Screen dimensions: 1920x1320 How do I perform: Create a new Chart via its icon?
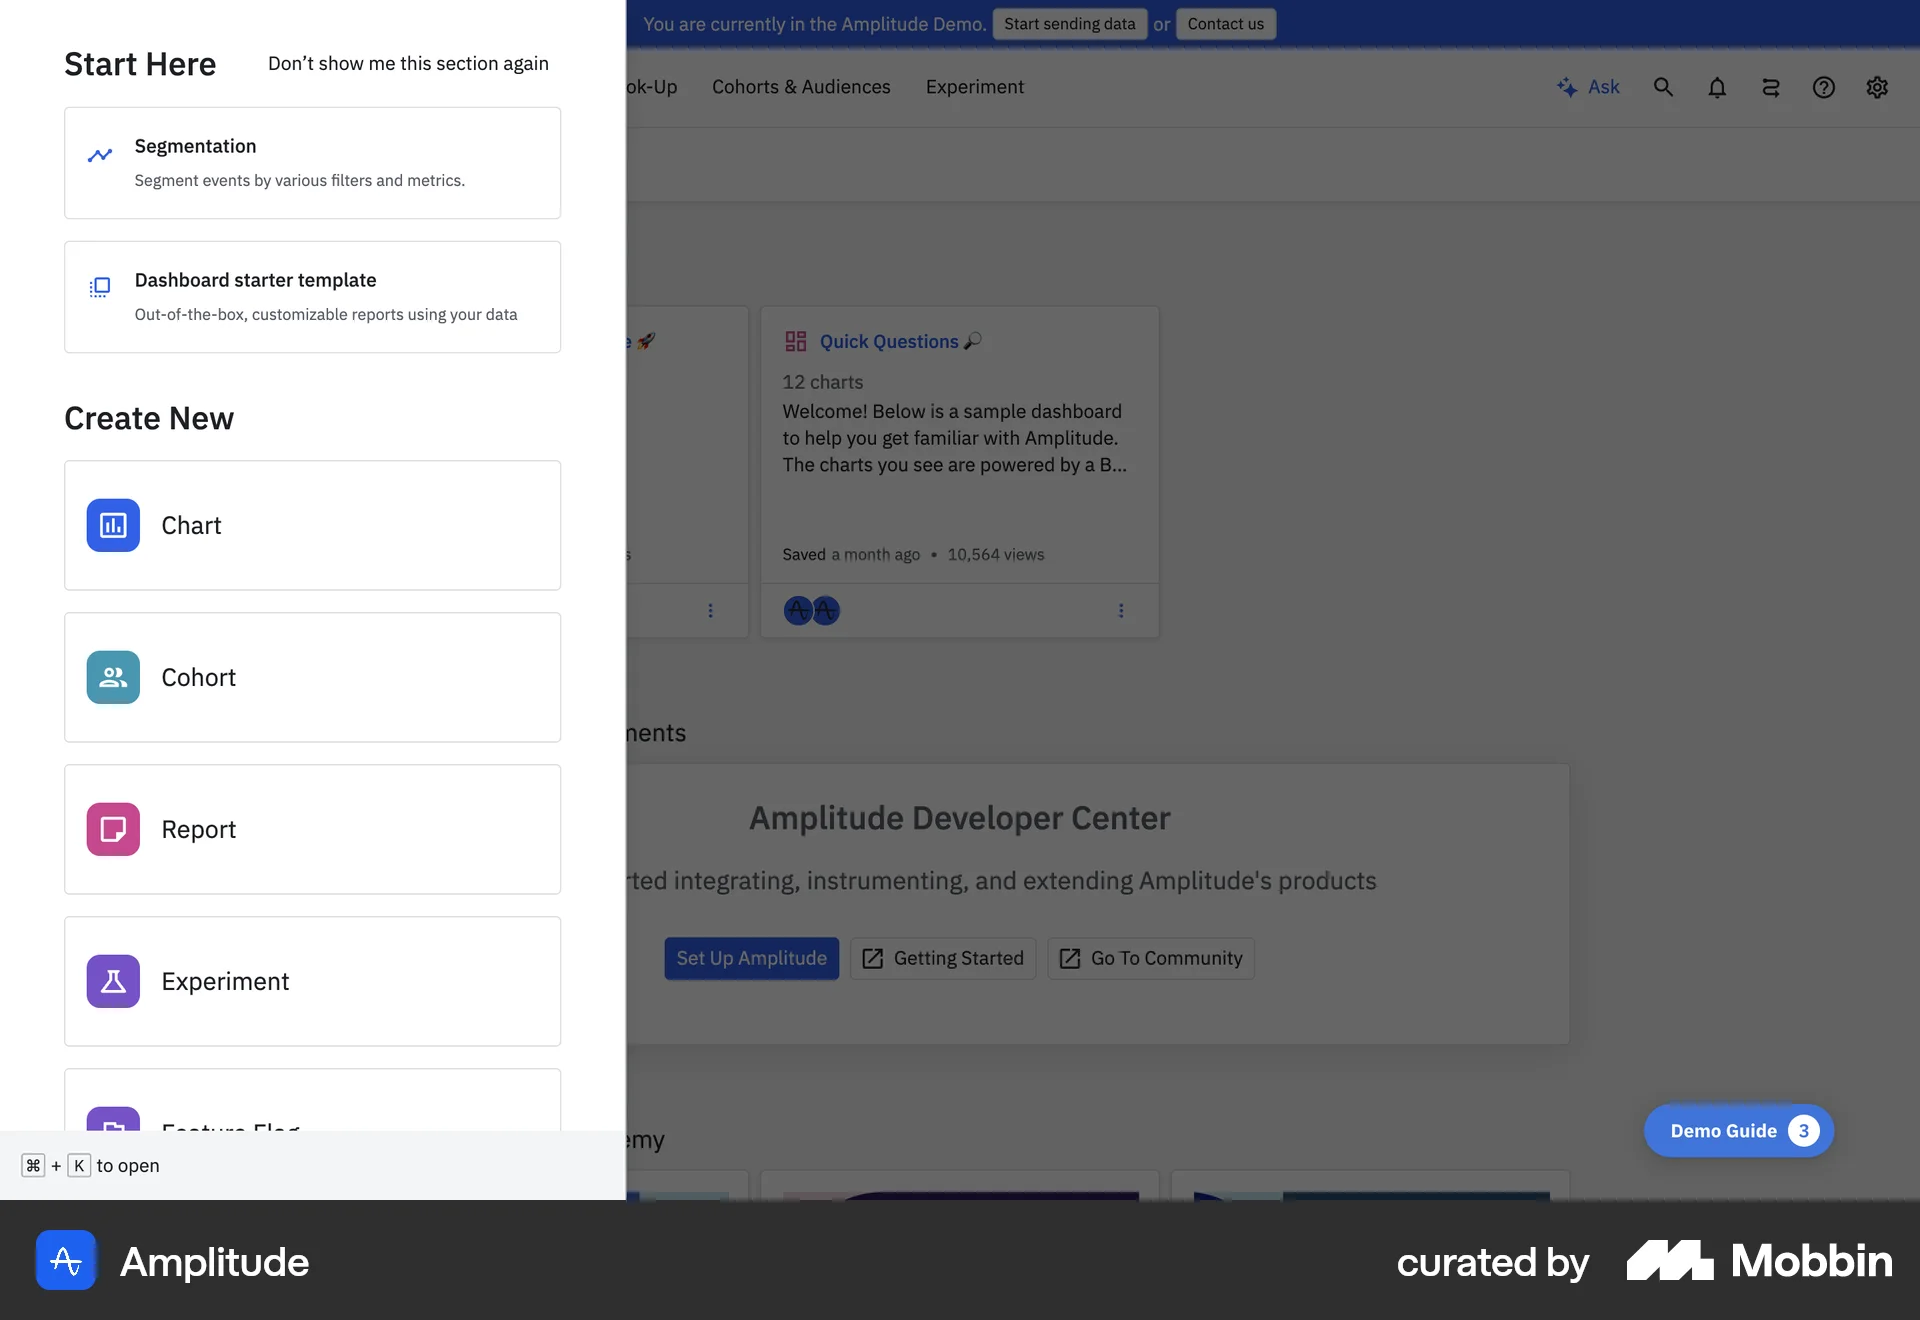[112, 525]
